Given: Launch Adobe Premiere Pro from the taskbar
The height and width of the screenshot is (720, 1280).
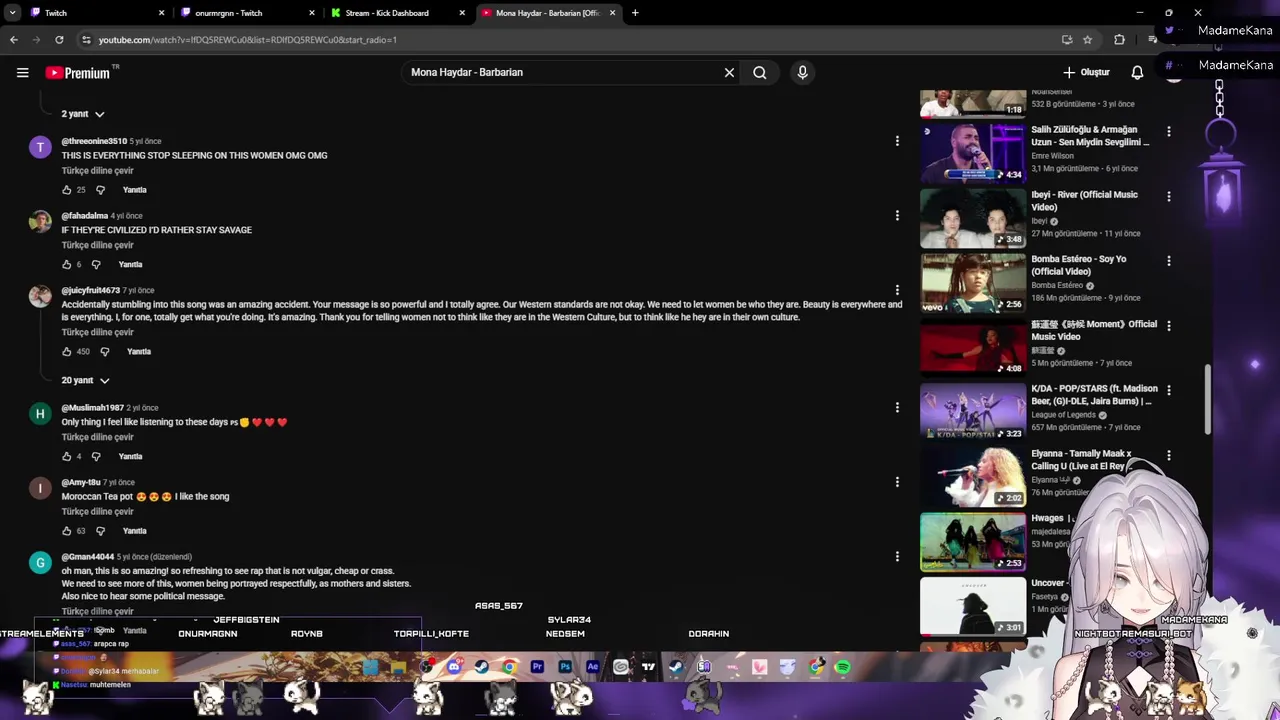Looking at the screenshot, I should 537,667.
